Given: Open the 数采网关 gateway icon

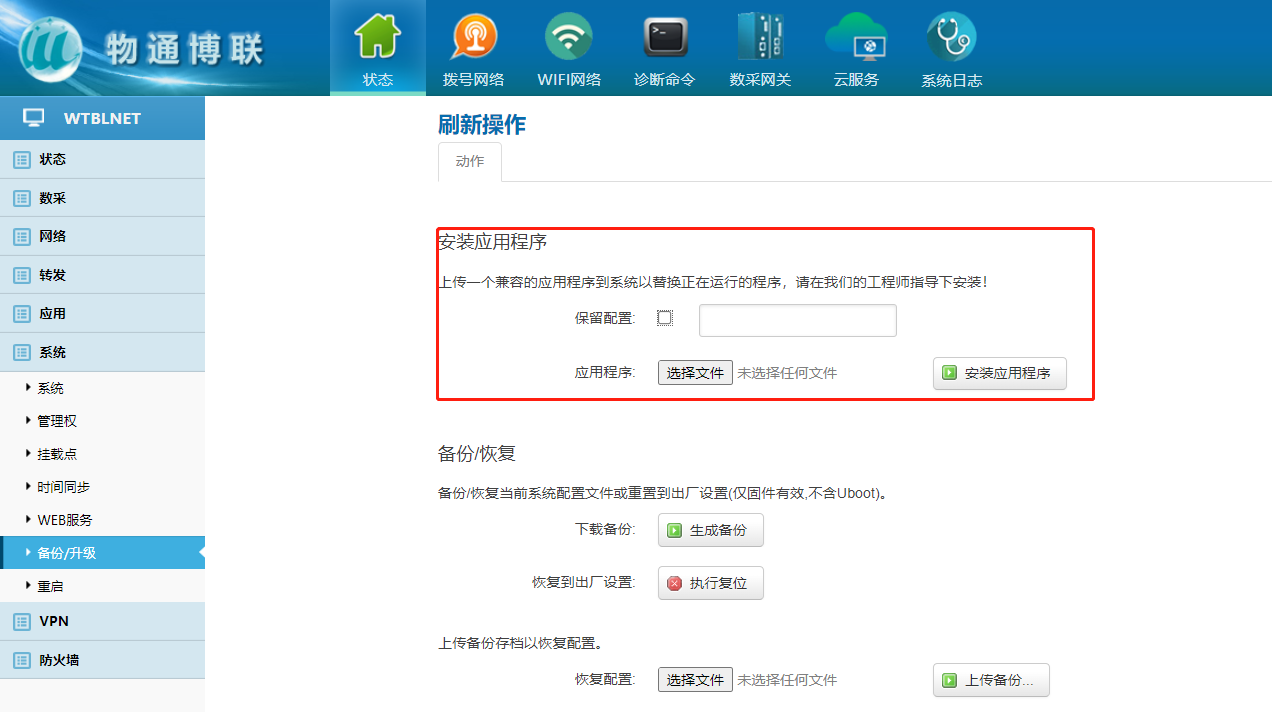Looking at the screenshot, I should [759, 38].
